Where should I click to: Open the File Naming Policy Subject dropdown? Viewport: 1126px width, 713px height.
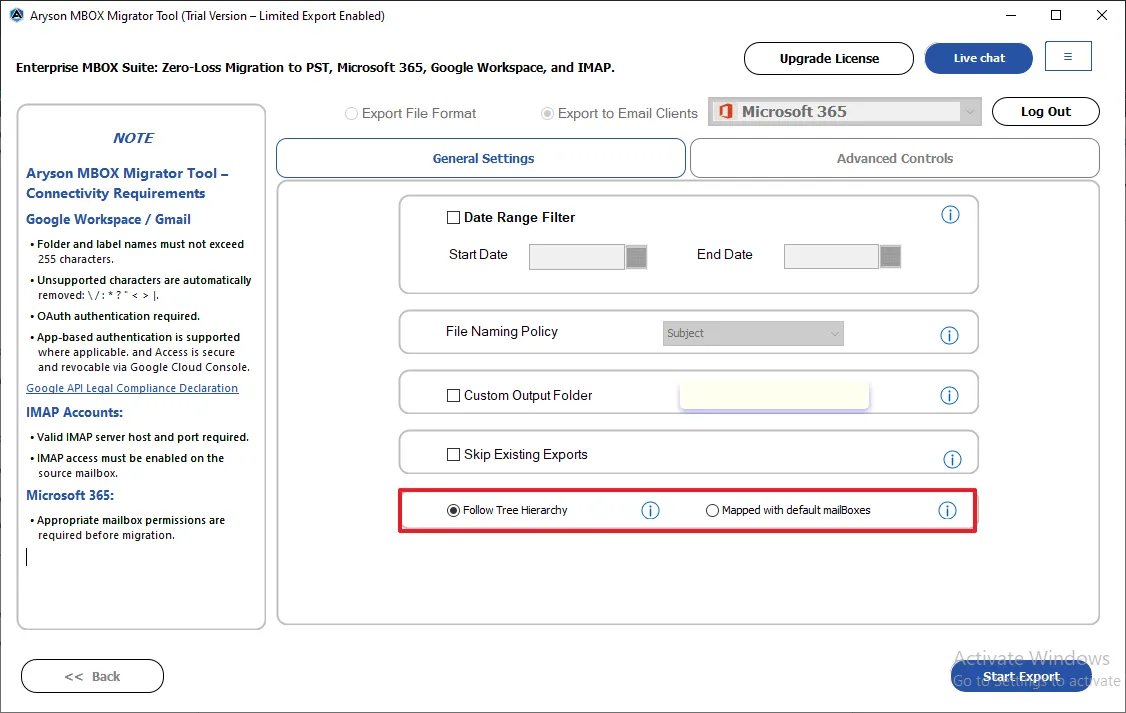point(753,333)
